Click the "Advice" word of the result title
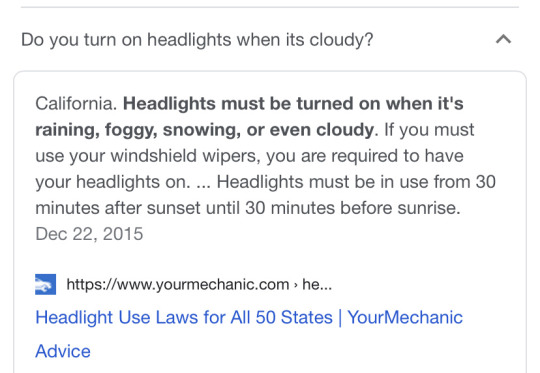The height and width of the screenshot is (373, 540). [63, 351]
